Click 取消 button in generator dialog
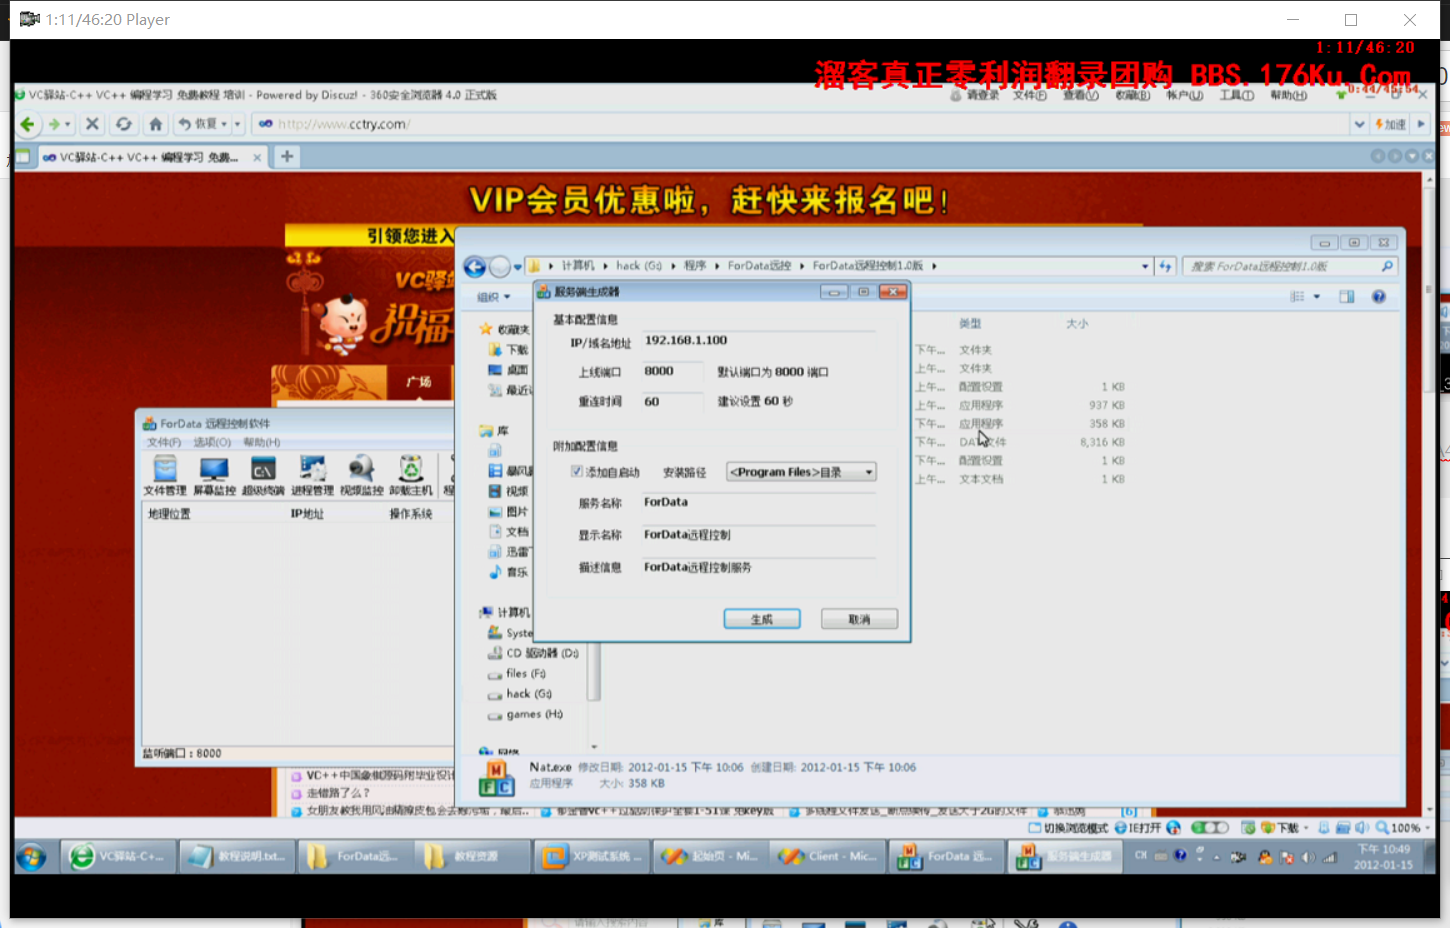 pos(859,619)
